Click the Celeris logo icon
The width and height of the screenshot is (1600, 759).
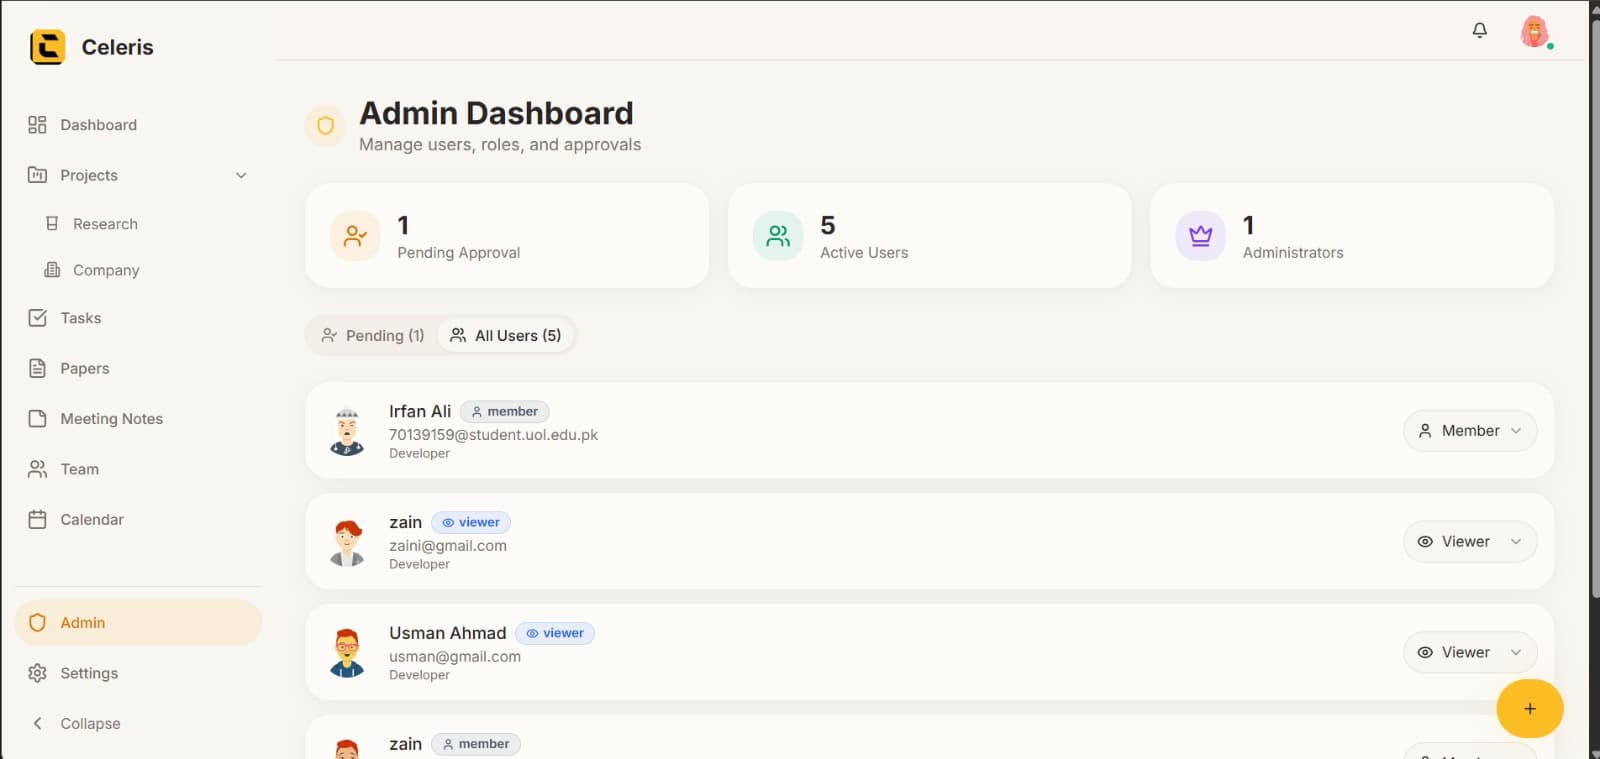[x=47, y=47]
